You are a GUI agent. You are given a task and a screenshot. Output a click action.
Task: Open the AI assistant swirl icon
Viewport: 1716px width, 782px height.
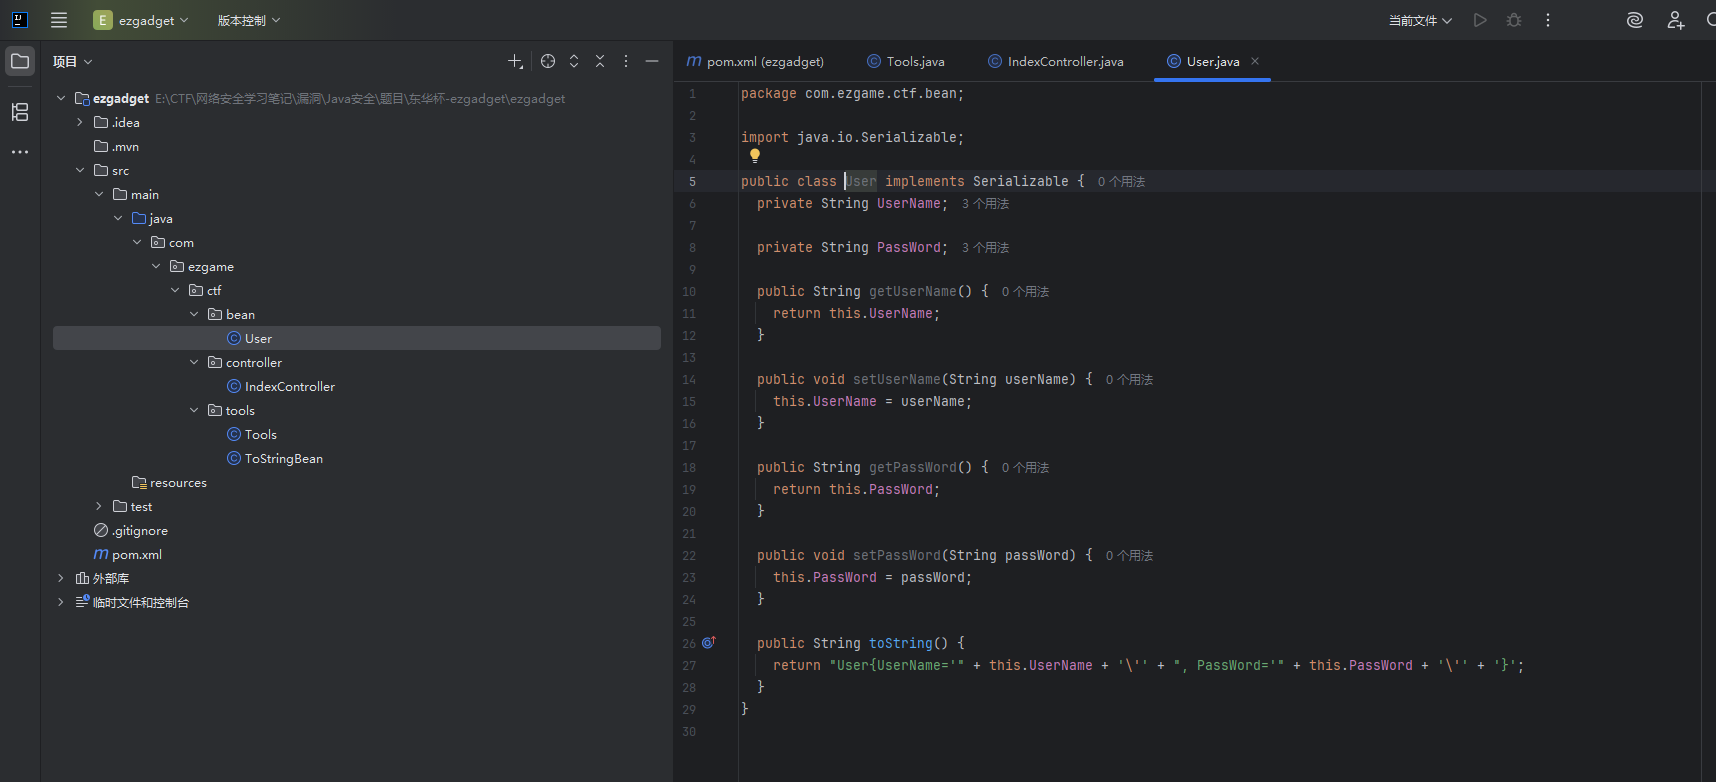pos(1635,20)
